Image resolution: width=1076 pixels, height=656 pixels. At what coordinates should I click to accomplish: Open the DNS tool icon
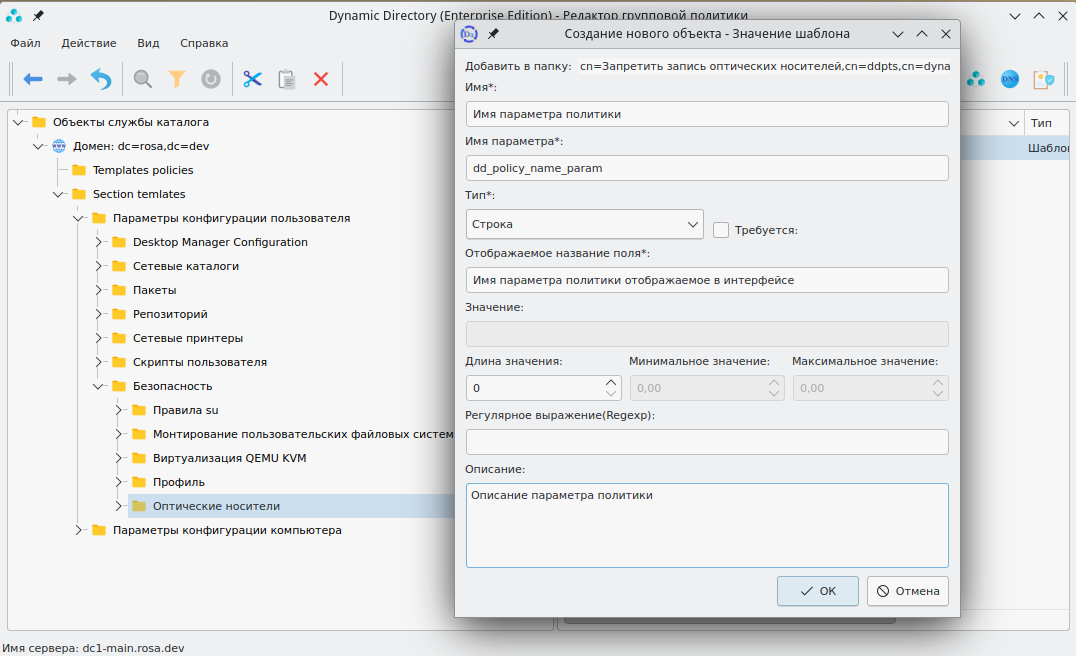(1010, 79)
